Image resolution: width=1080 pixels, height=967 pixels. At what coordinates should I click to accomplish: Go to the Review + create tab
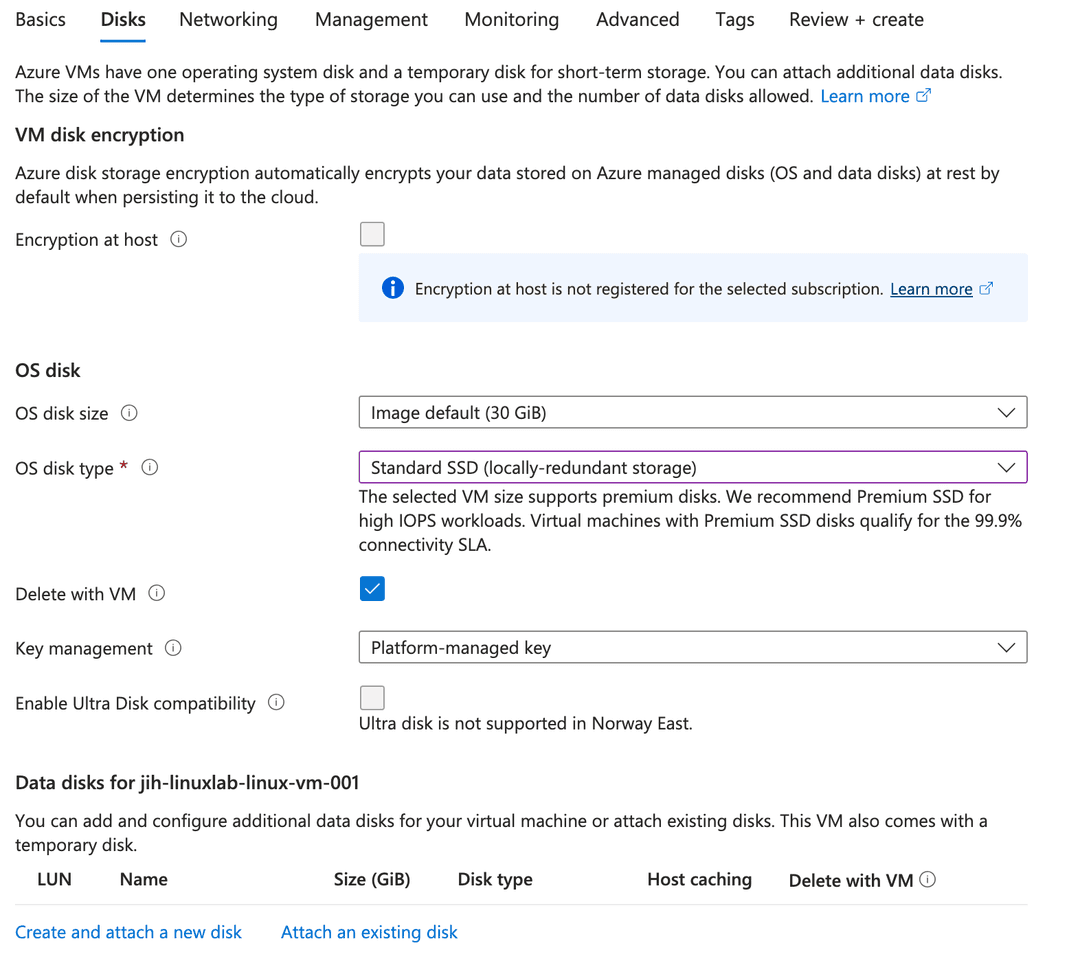pyautogui.click(x=856, y=20)
